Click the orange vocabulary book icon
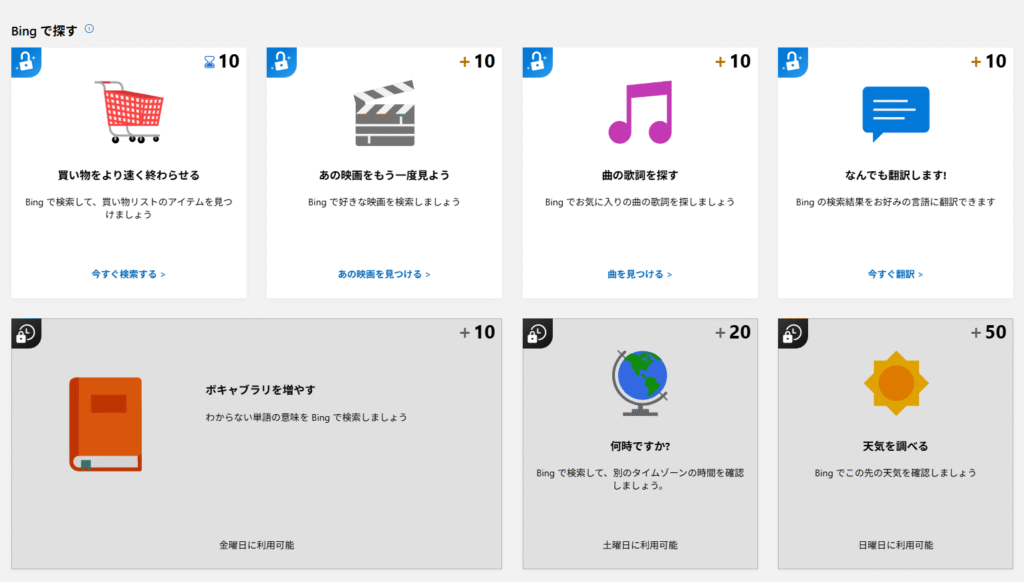 click(106, 424)
